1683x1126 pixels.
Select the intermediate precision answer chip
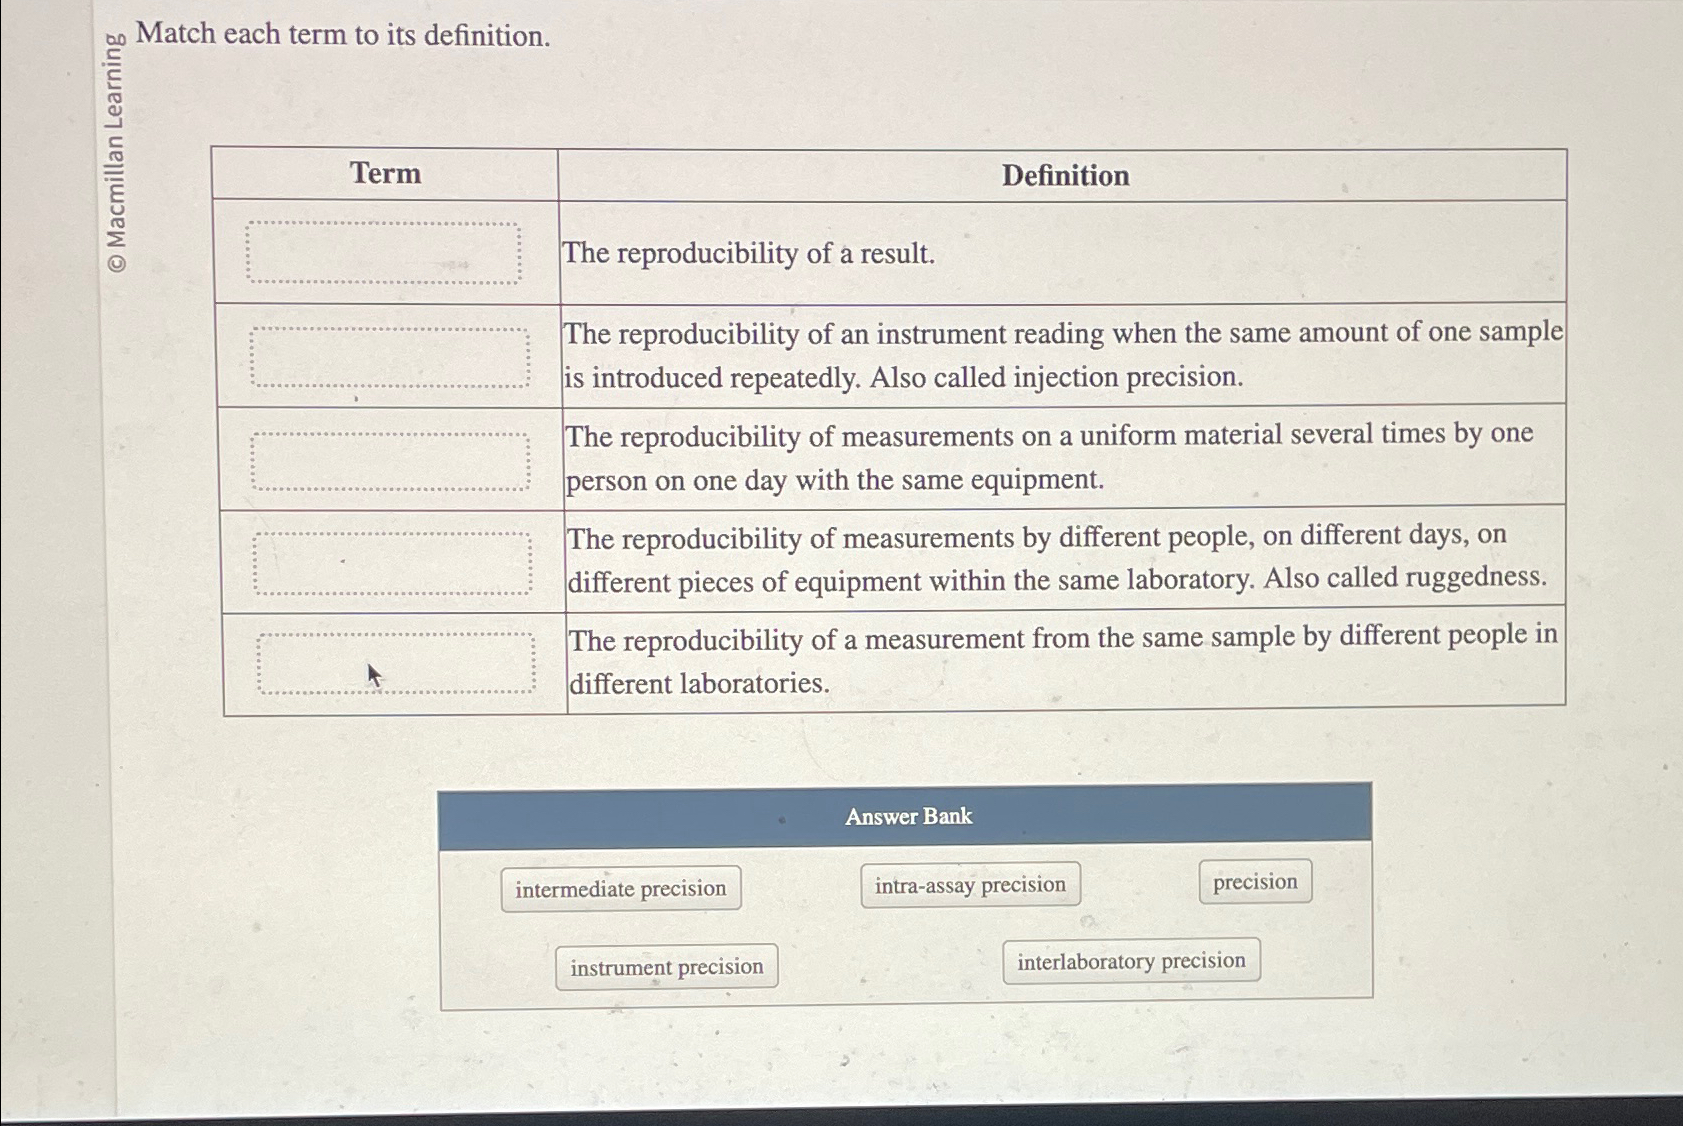tap(620, 888)
